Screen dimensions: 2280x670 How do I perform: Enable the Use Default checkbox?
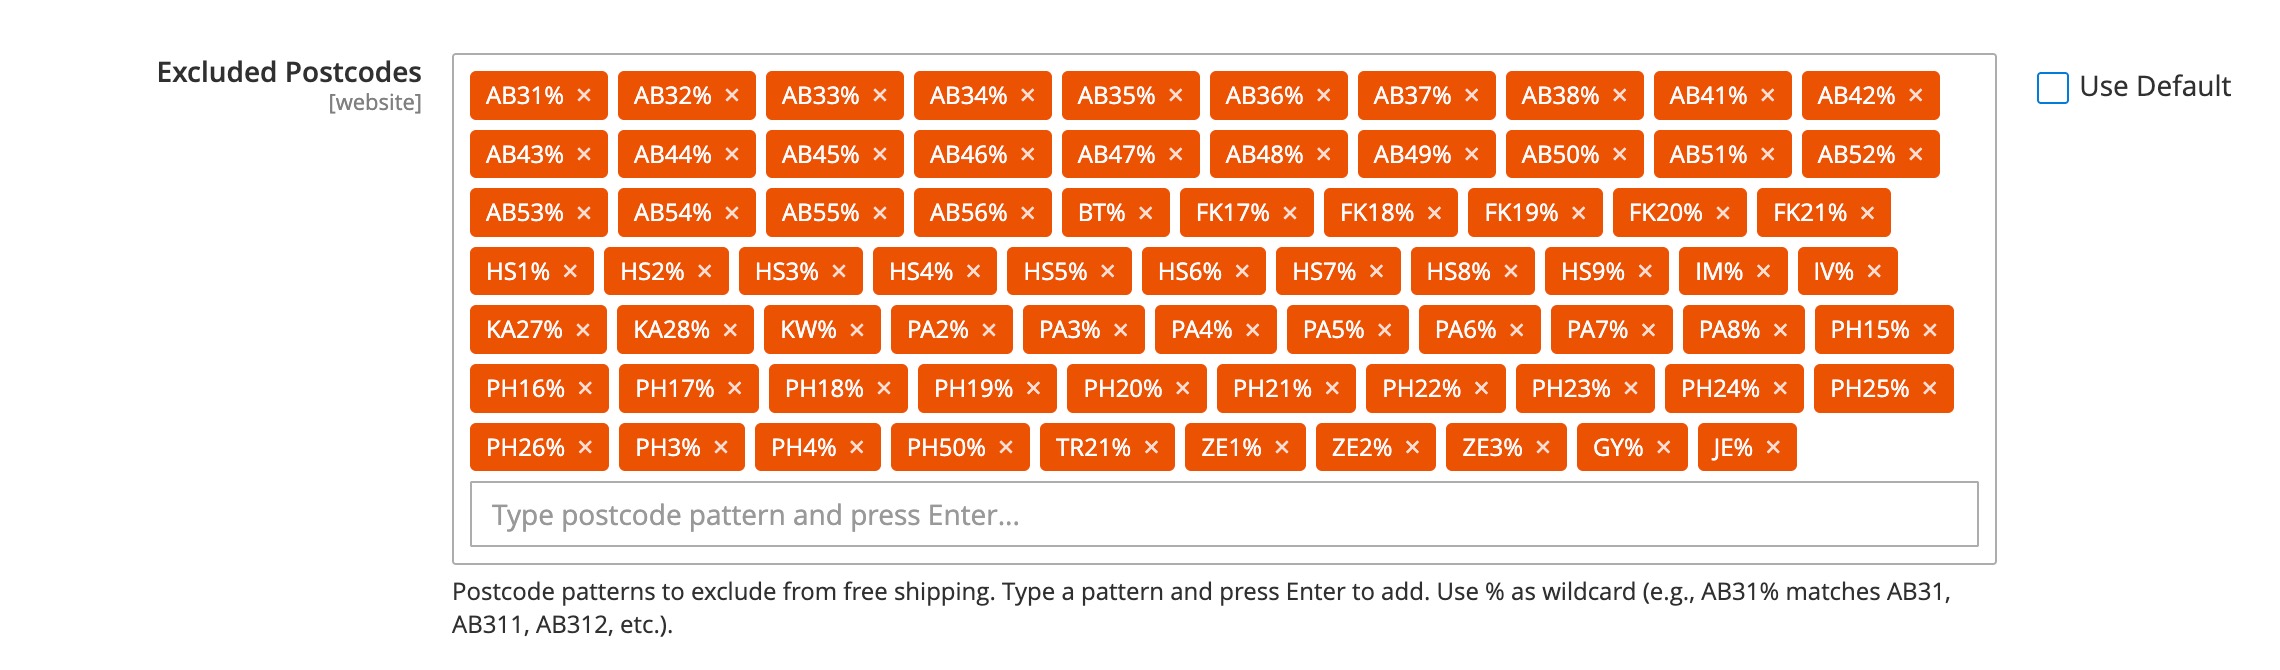click(2052, 88)
